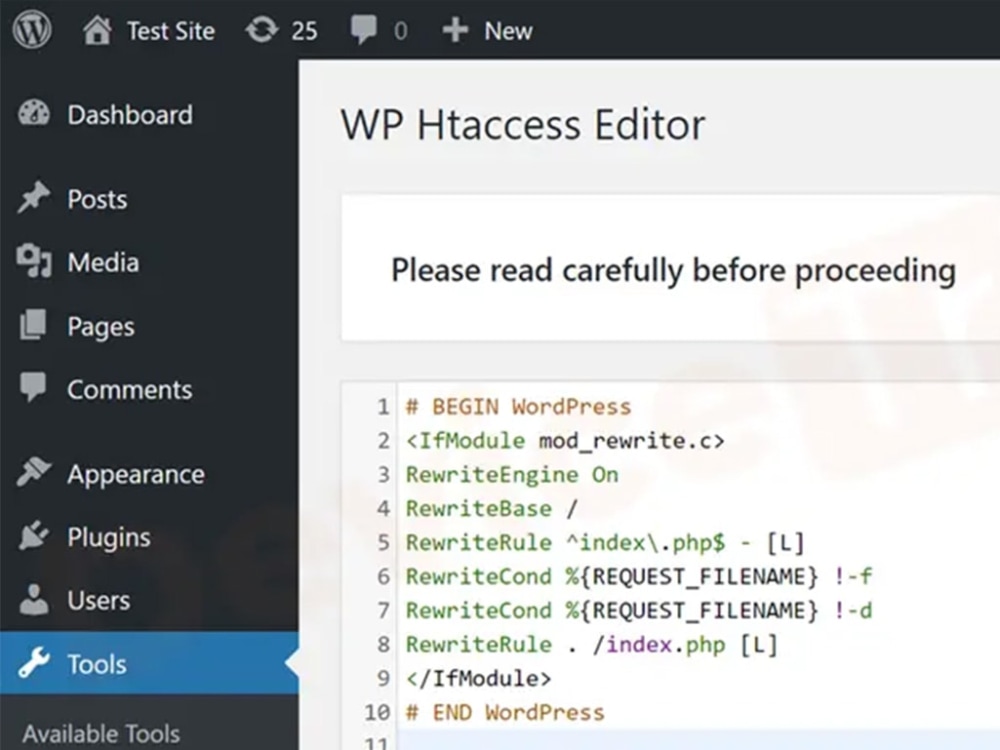The image size is (1000, 750).
Task: Click the Dashboard gauge icon
Action: click(34, 114)
